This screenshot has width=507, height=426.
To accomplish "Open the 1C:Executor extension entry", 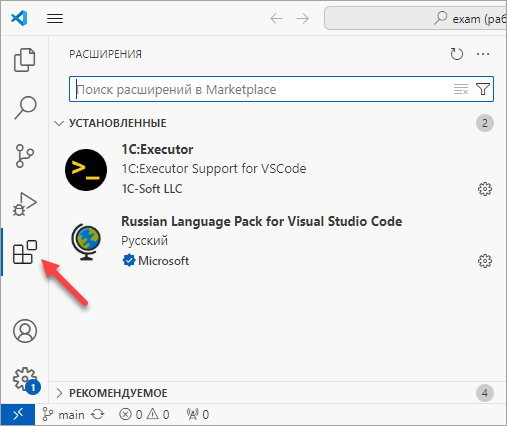I will [278, 169].
